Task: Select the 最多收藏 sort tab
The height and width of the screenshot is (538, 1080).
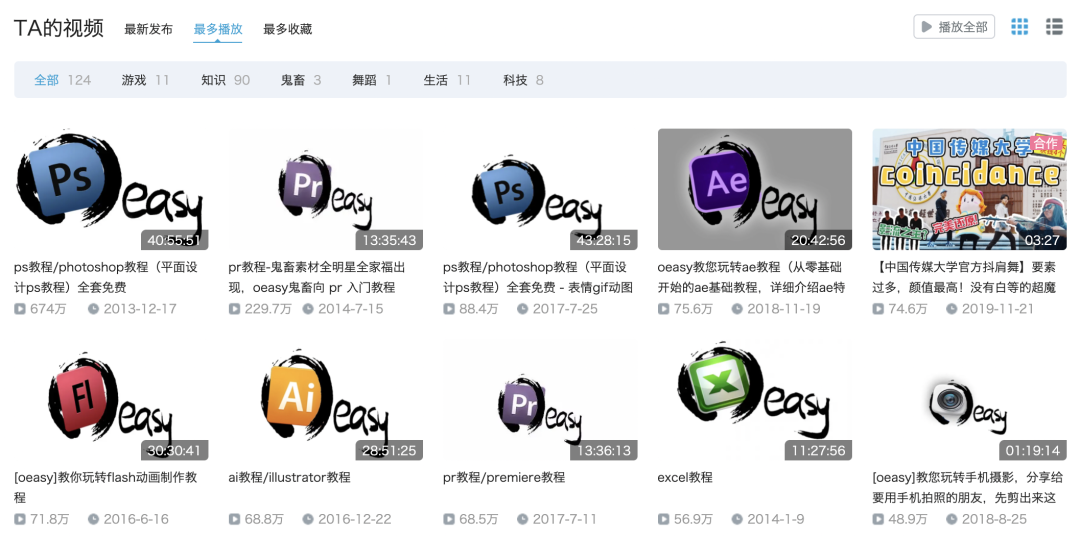Action: 287,29
